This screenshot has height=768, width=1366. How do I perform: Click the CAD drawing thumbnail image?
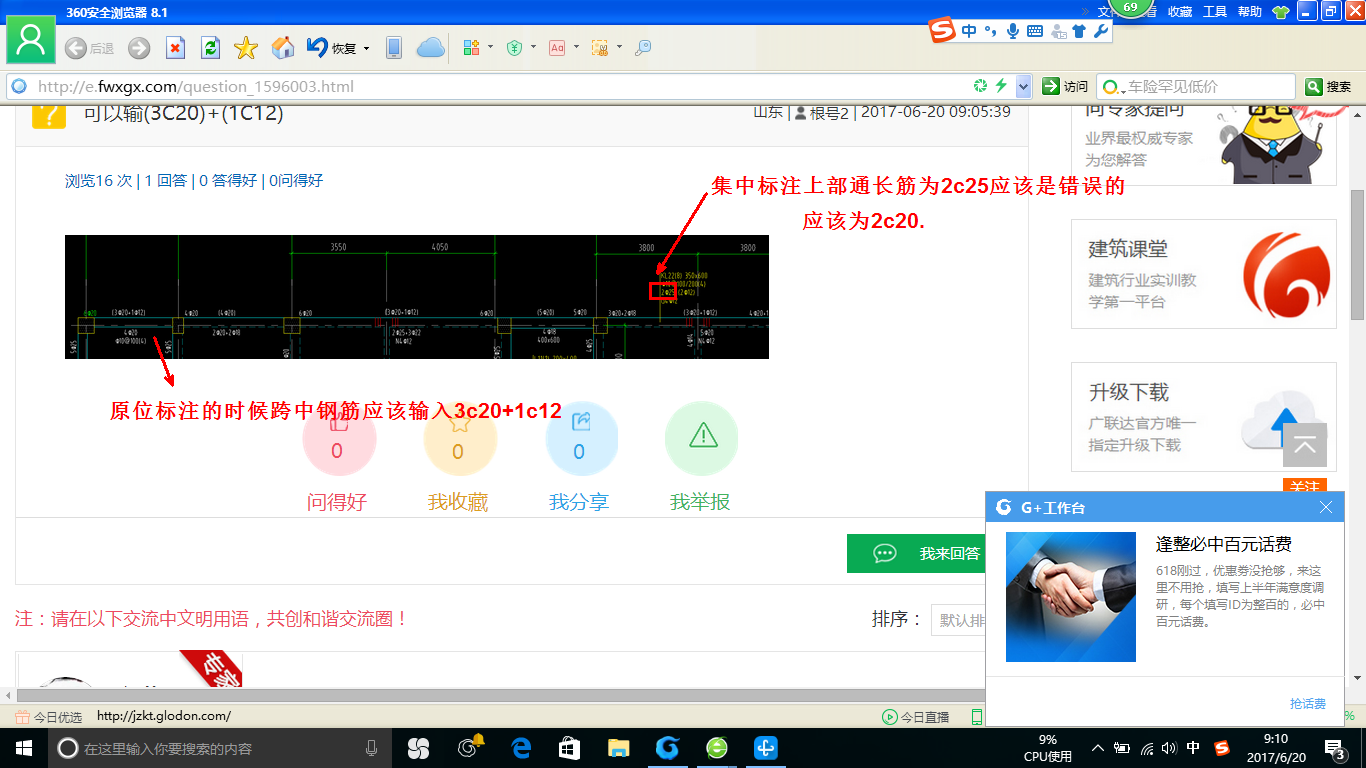(x=417, y=297)
